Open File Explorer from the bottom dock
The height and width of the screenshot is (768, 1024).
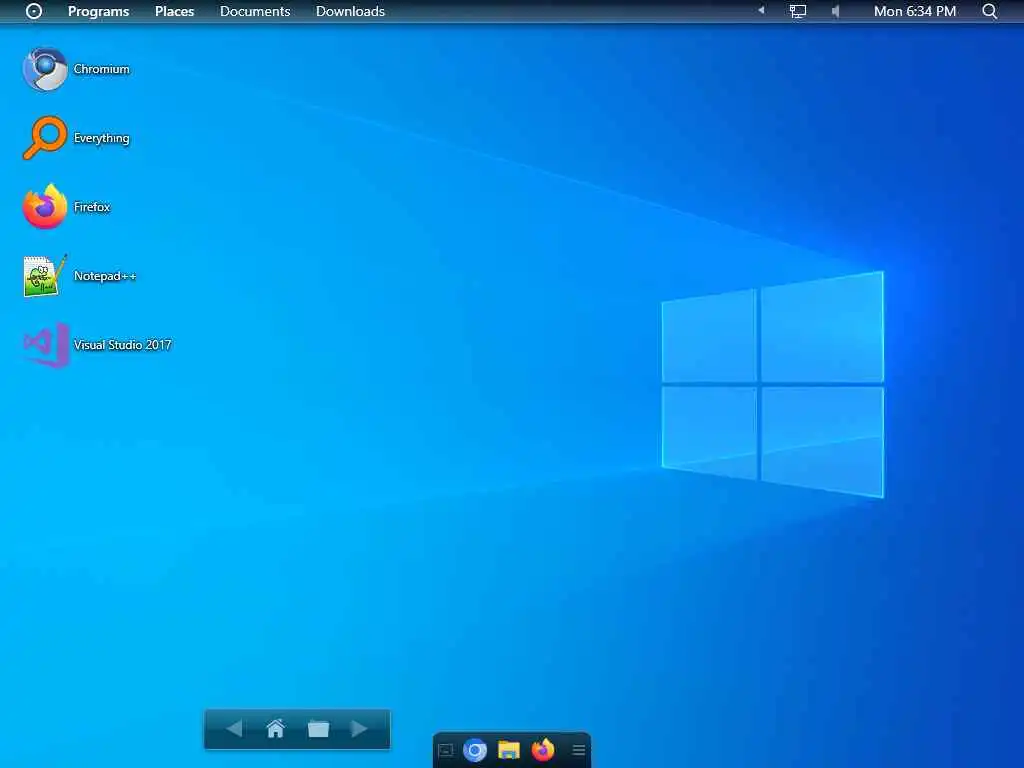point(509,750)
